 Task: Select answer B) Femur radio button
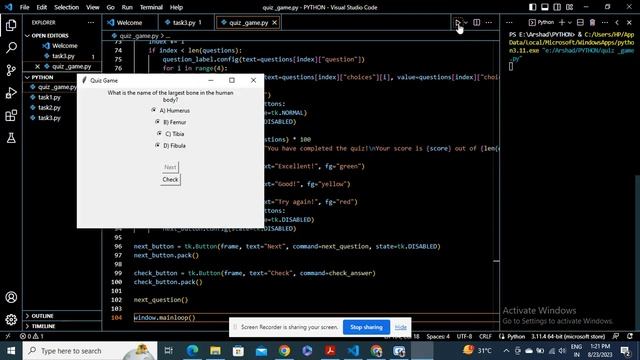pyautogui.click(x=158, y=122)
